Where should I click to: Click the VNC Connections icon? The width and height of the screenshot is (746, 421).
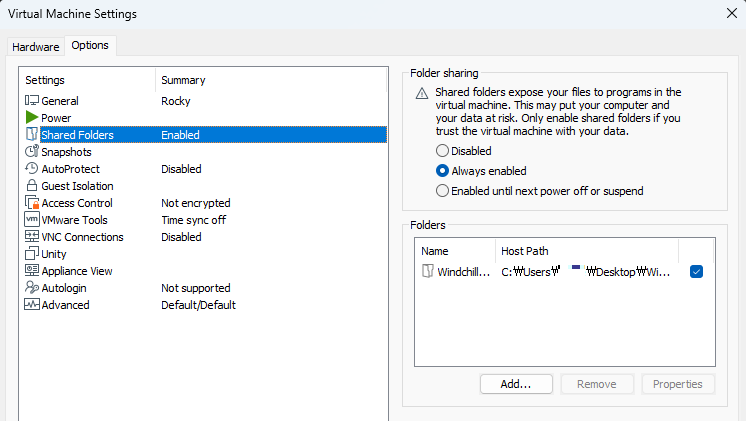(32, 236)
